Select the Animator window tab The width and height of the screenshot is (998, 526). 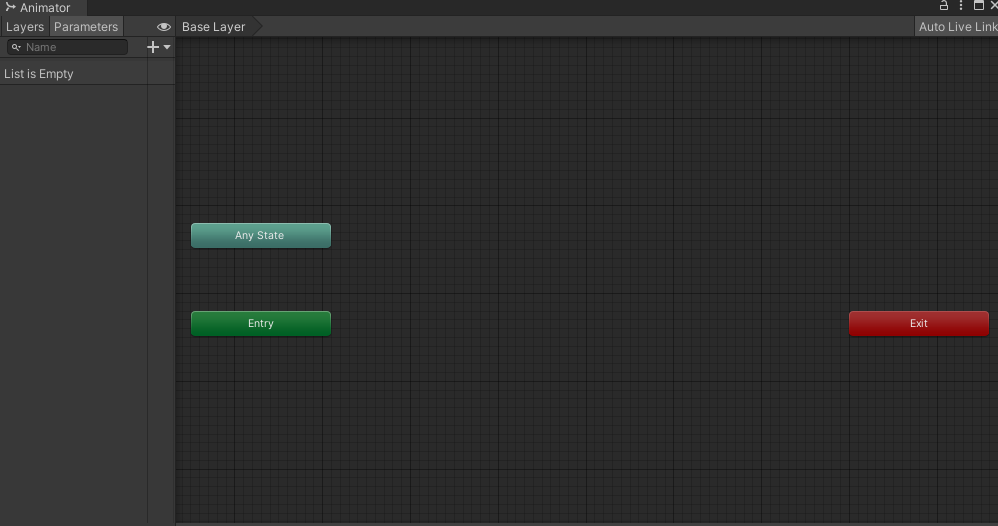pyautogui.click(x=43, y=8)
